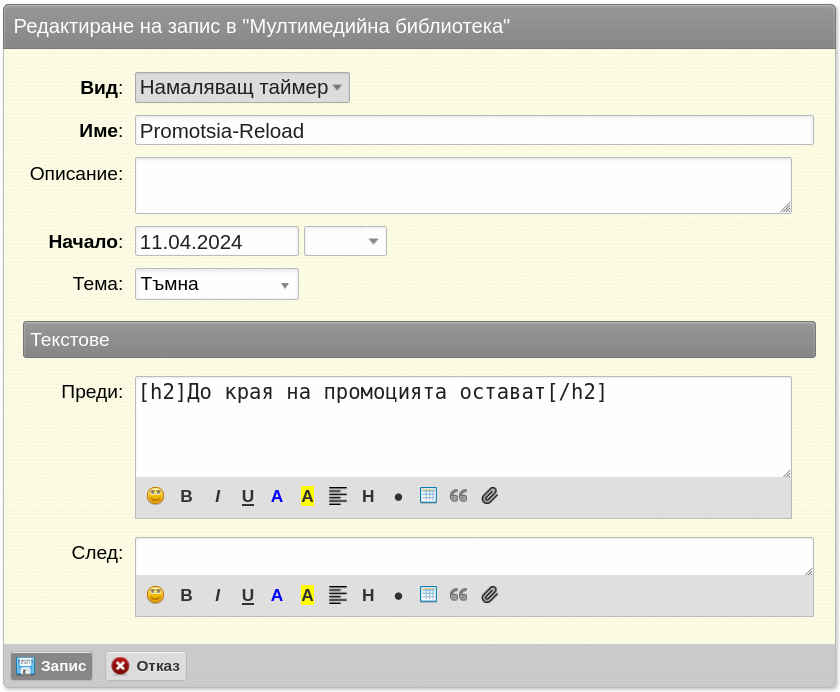Click into the Преди text area
The width and height of the screenshot is (840, 692).
coord(463,427)
